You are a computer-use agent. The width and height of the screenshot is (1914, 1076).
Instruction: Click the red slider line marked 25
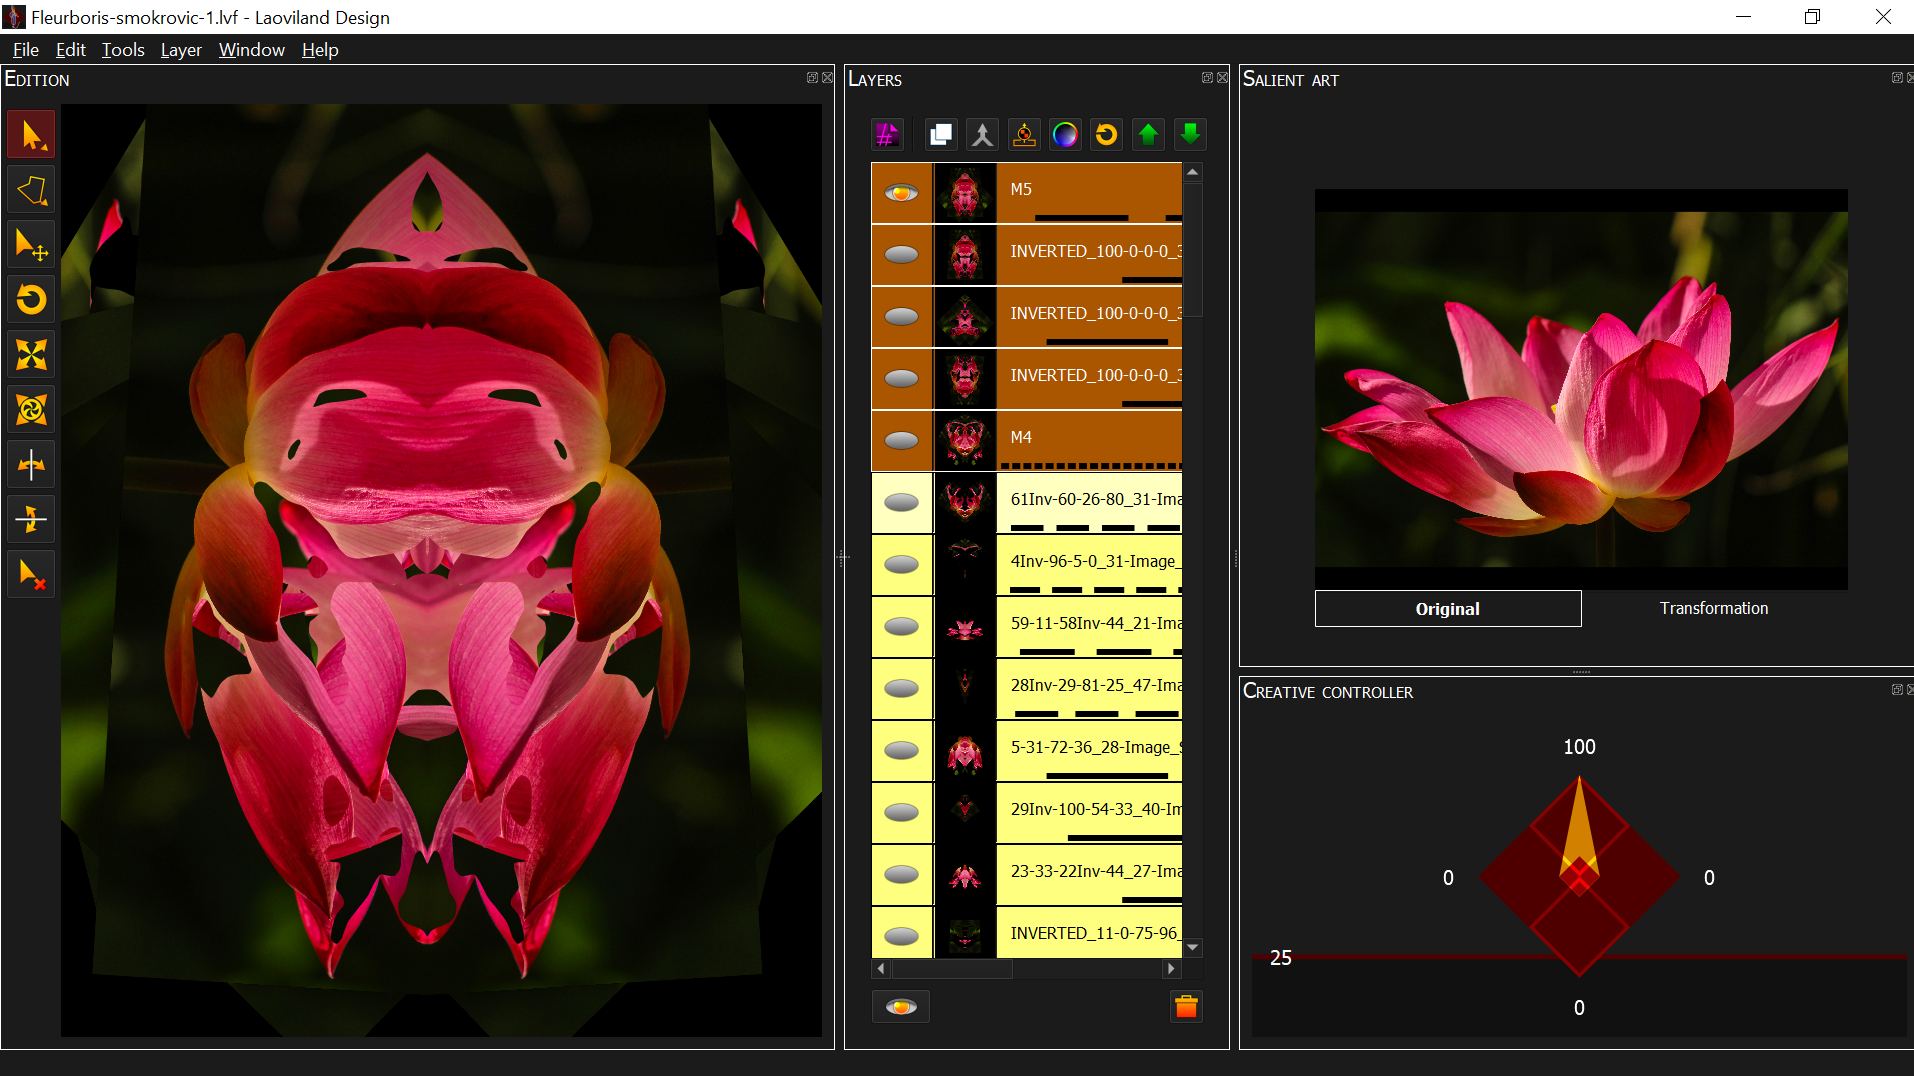pyautogui.click(x=1579, y=957)
